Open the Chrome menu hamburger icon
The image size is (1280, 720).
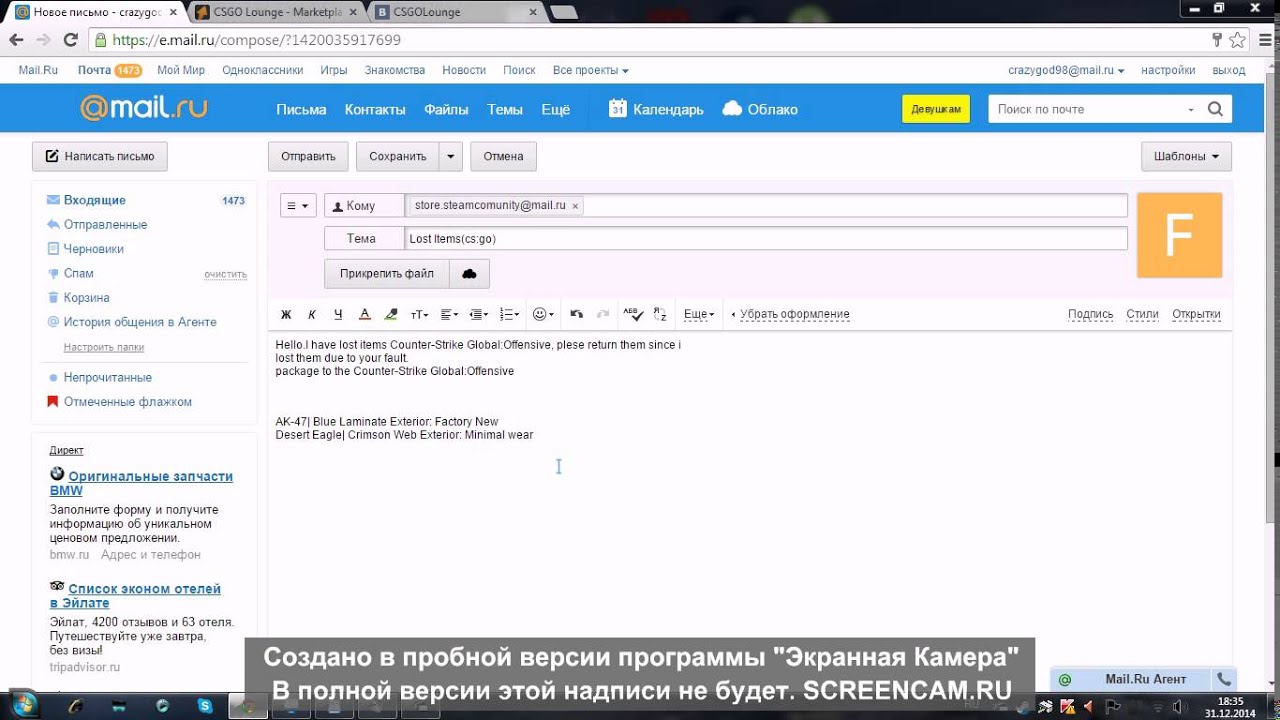pyautogui.click(x=1263, y=40)
